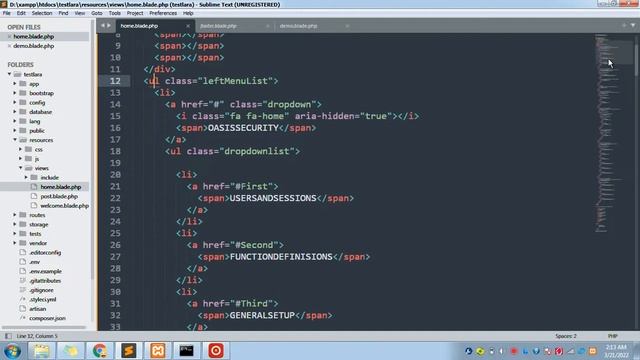Screen dimensions: 640x360
Task: Open the Edit menu
Action: (x=21, y=13)
